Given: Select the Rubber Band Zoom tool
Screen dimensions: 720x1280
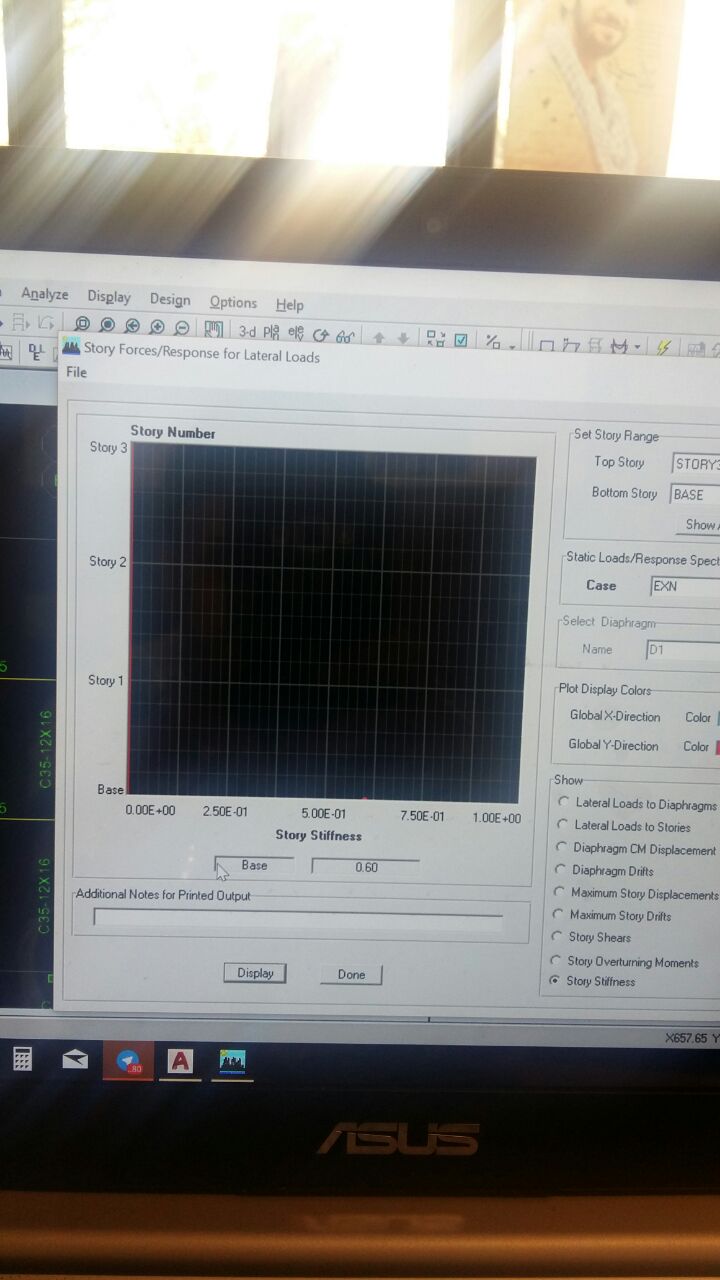Looking at the screenshot, I should click(x=82, y=324).
